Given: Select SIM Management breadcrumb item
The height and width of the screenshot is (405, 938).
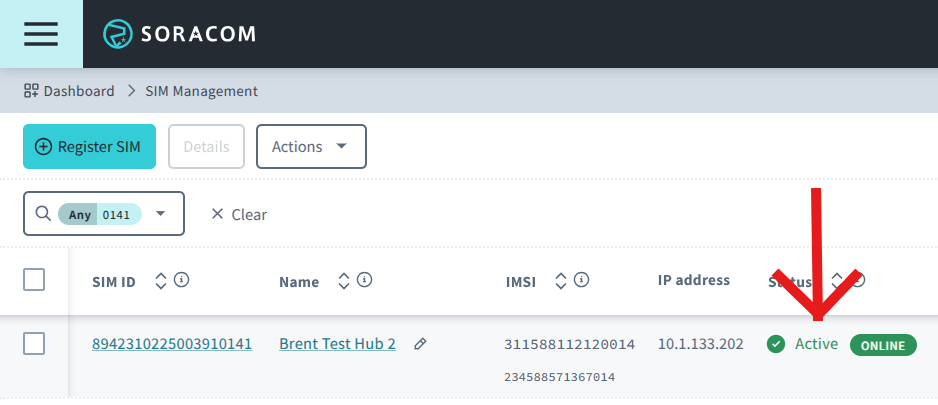Looking at the screenshot, I should (201, 91).
